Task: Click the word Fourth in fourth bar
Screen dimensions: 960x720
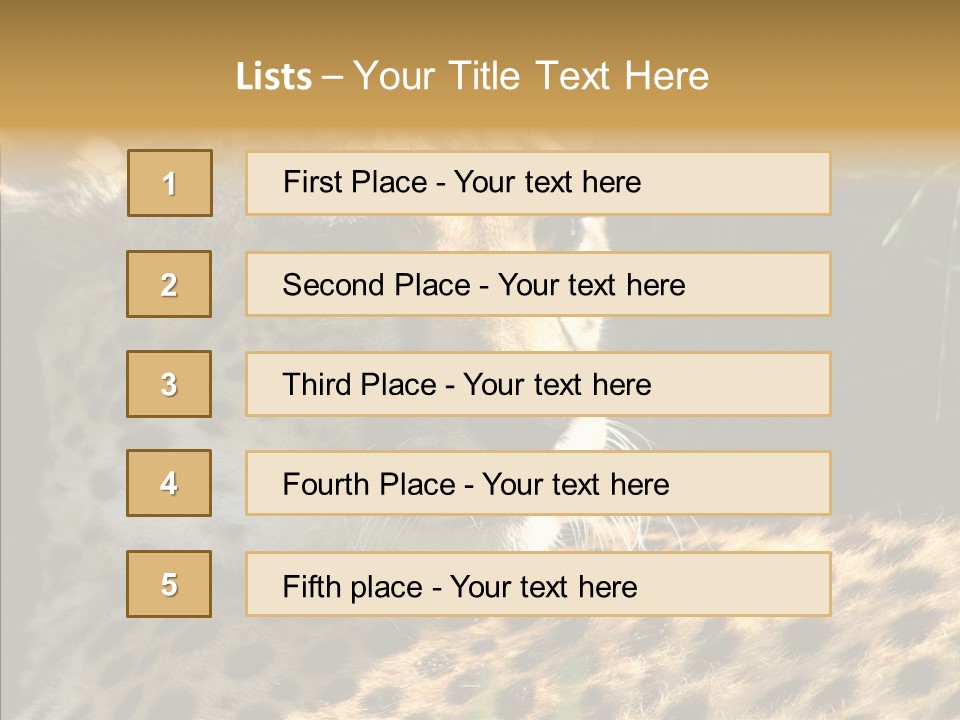Action: click(x=325, y=484)
